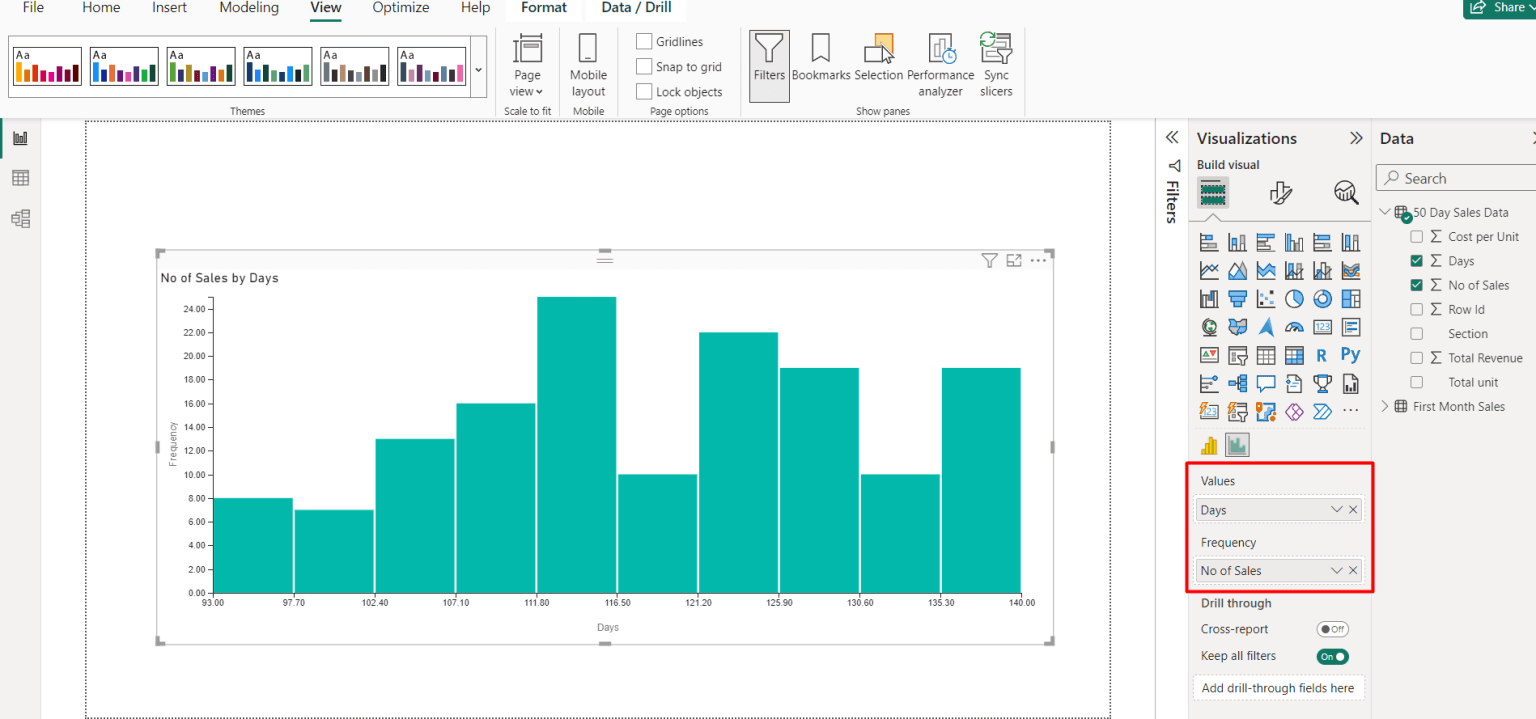Image resolution: width=1536 pixels, height=719 pixels.
Task: Expand the First Month Sales table
Action: coord(1385,406)
